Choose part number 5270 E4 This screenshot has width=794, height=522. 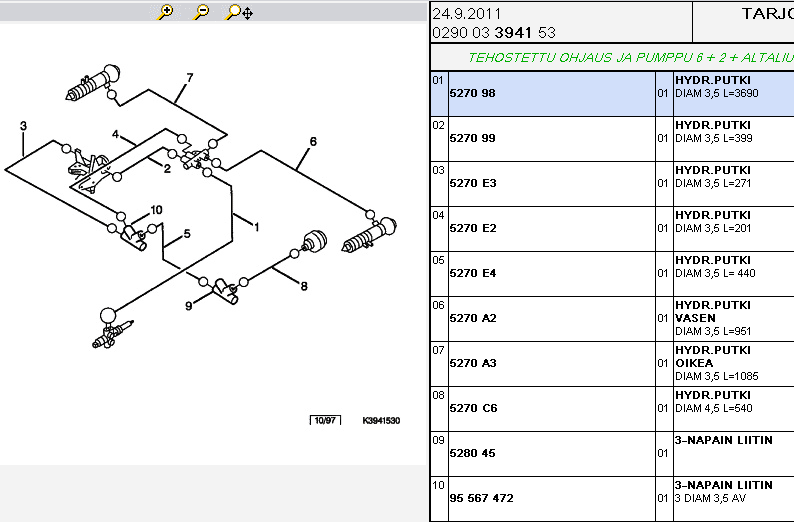[x=473, y=273]
